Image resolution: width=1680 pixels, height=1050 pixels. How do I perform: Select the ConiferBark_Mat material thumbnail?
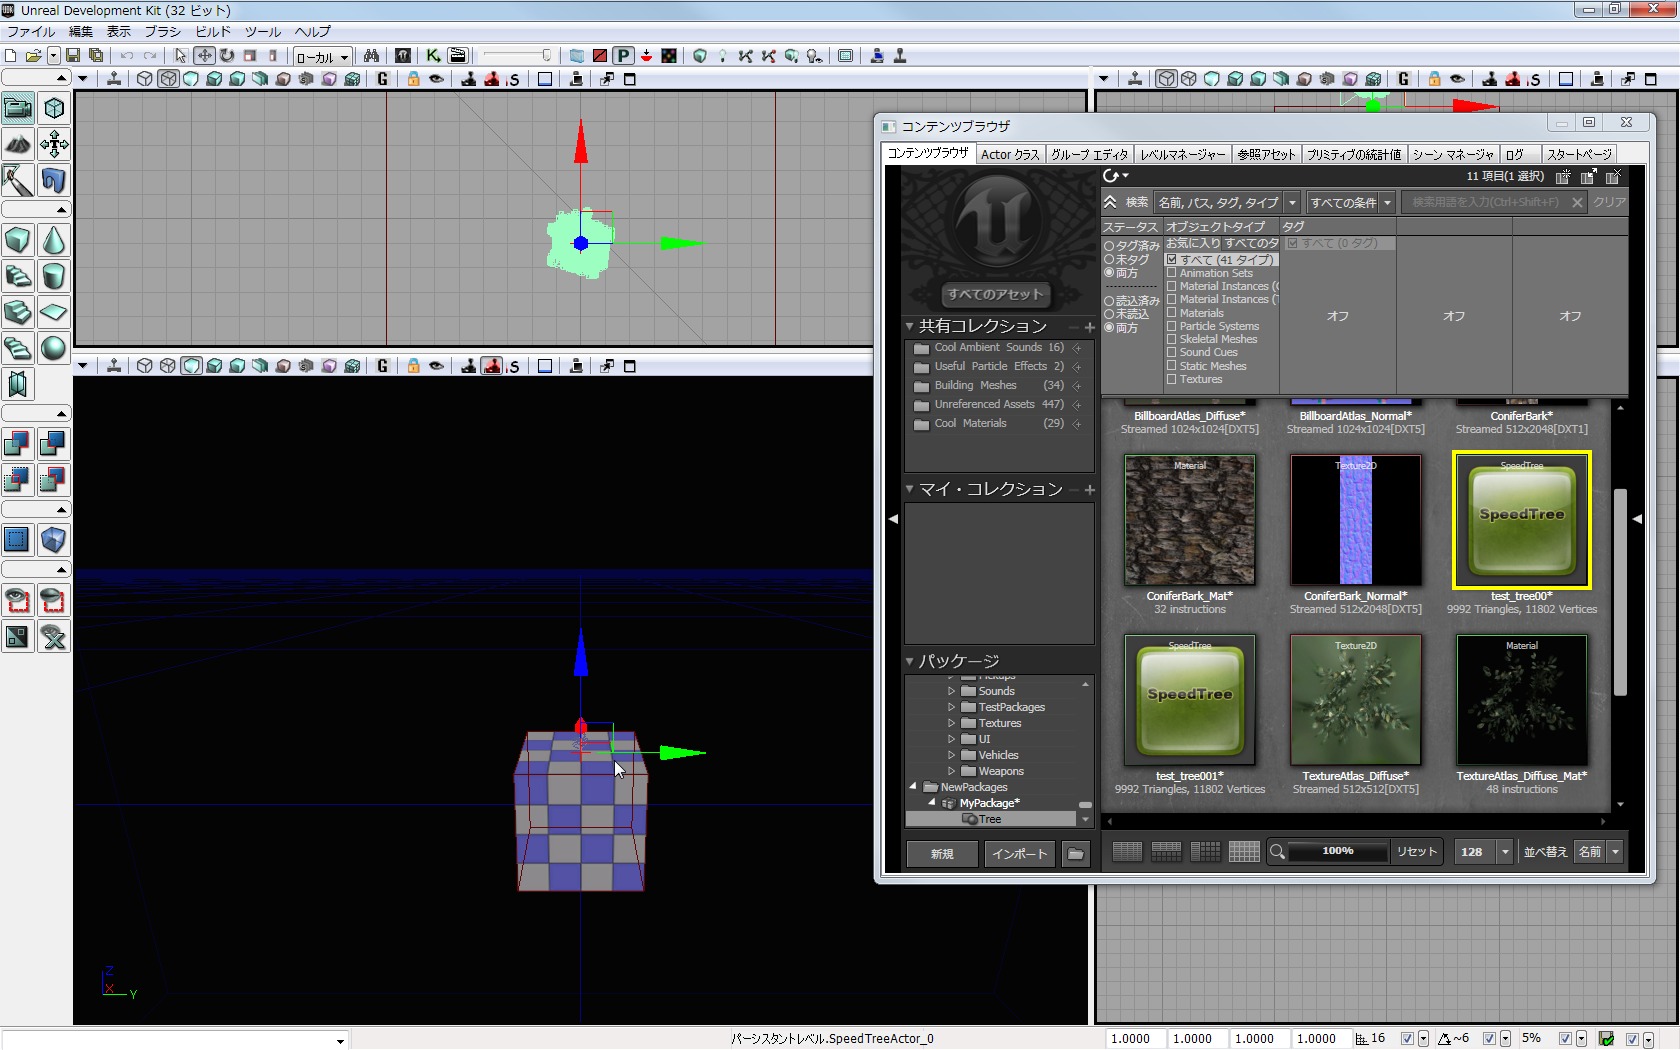[x=1189, y=520]
